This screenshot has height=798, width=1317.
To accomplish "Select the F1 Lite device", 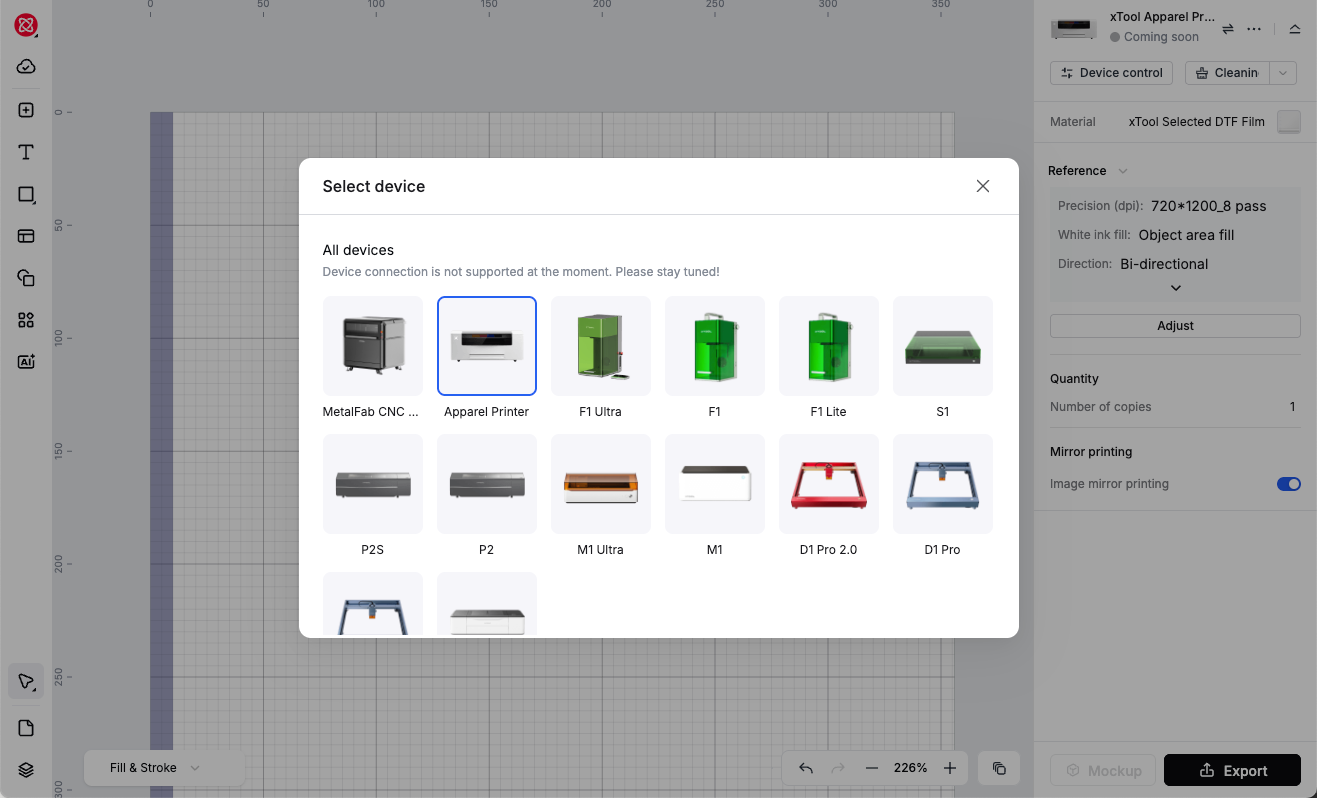I will click(x=829, y=346).
